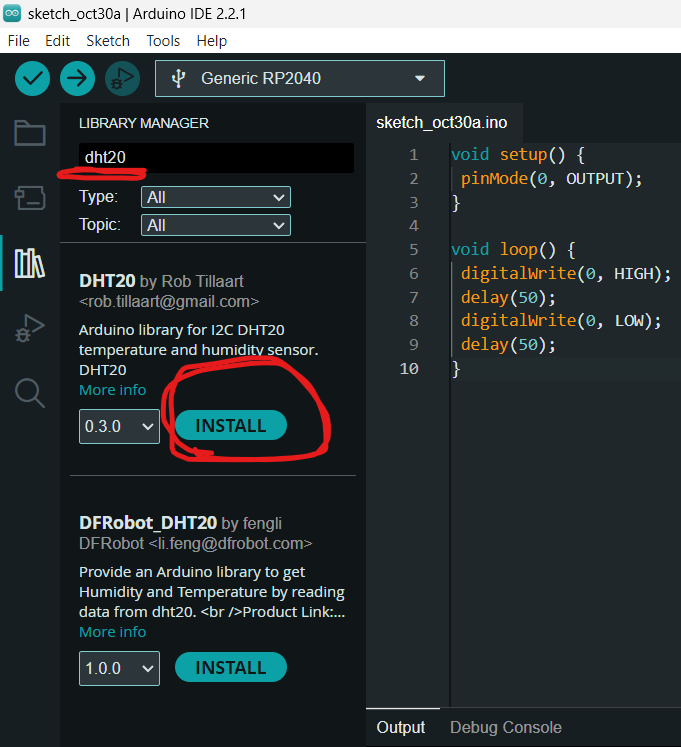Viewport: 681px width, 747px height.
Task: Click the closing brace on line 3
Action: [x=456, y=202]
